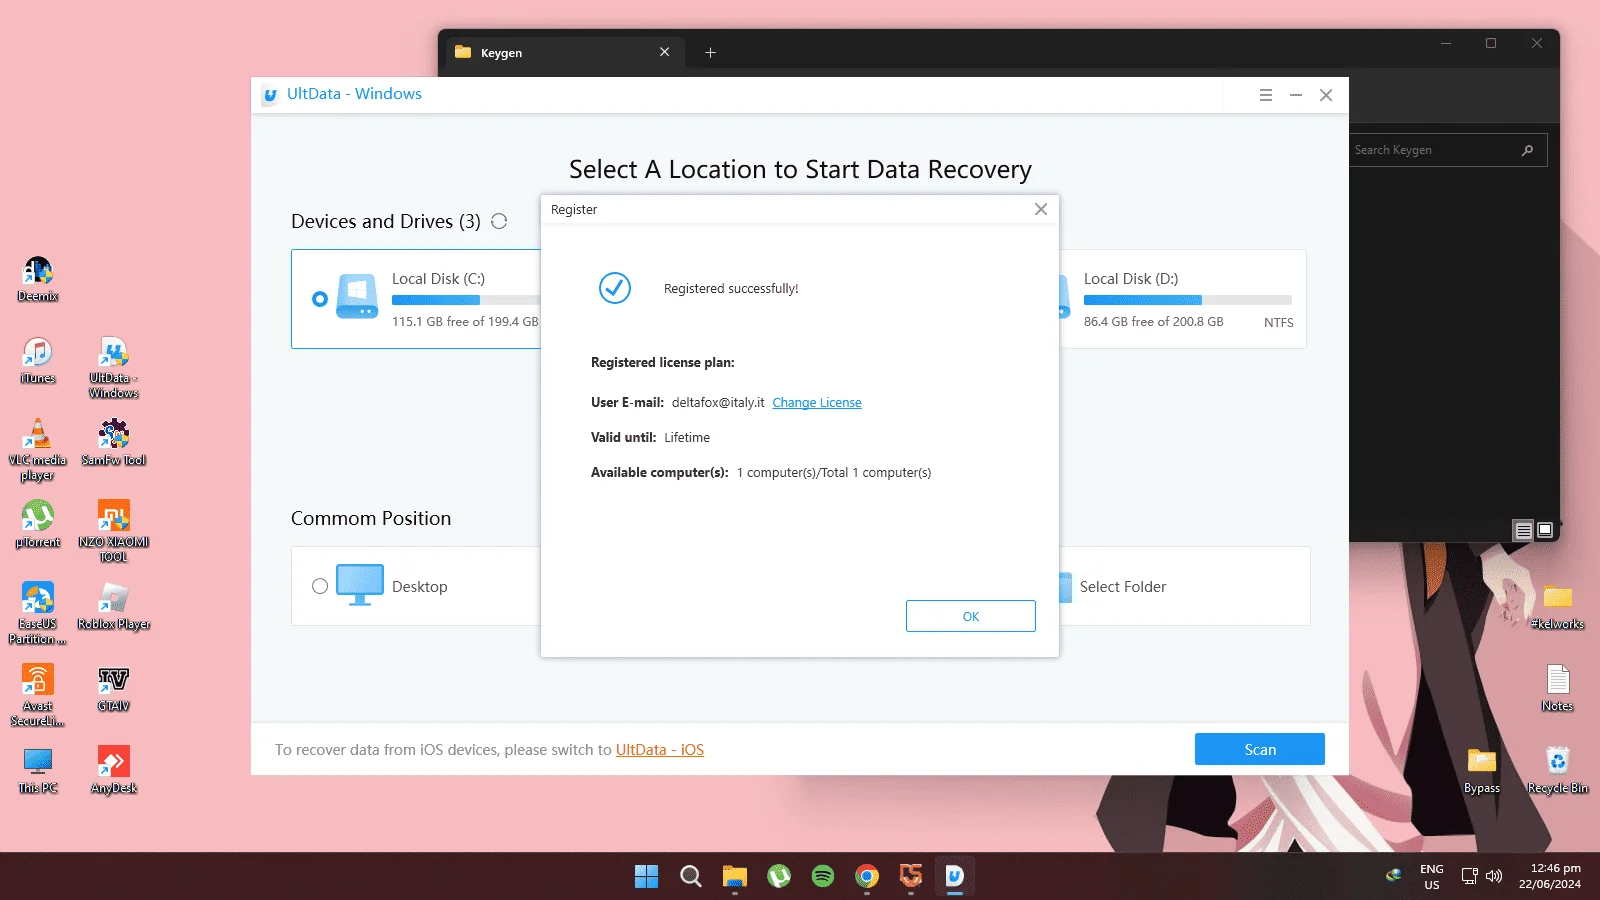Viewport: 1600px width, 900px height.
Task: Open EaseUS Partition desktop icon
Action: (x=38, y=614)
